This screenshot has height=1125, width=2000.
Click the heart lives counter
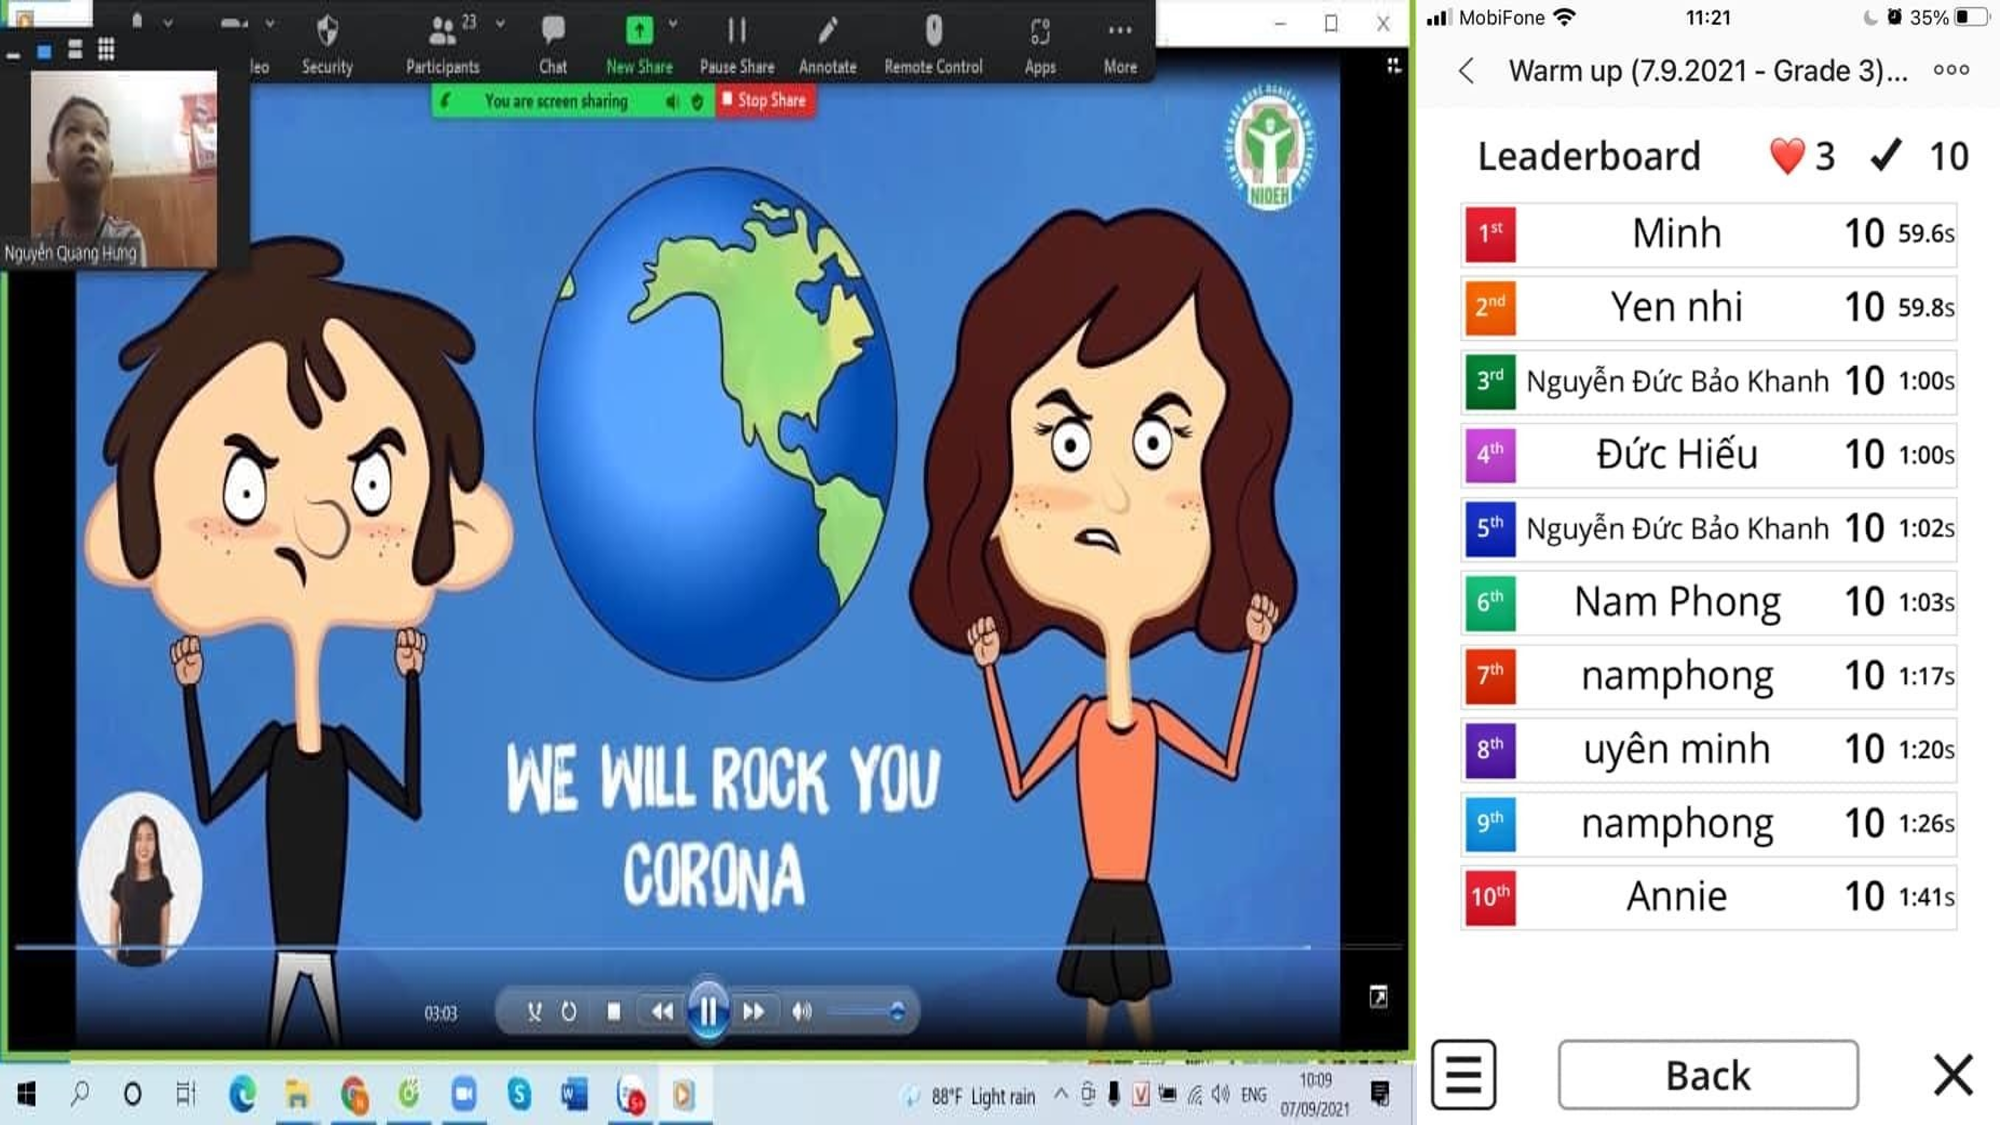pos(1802,156)
